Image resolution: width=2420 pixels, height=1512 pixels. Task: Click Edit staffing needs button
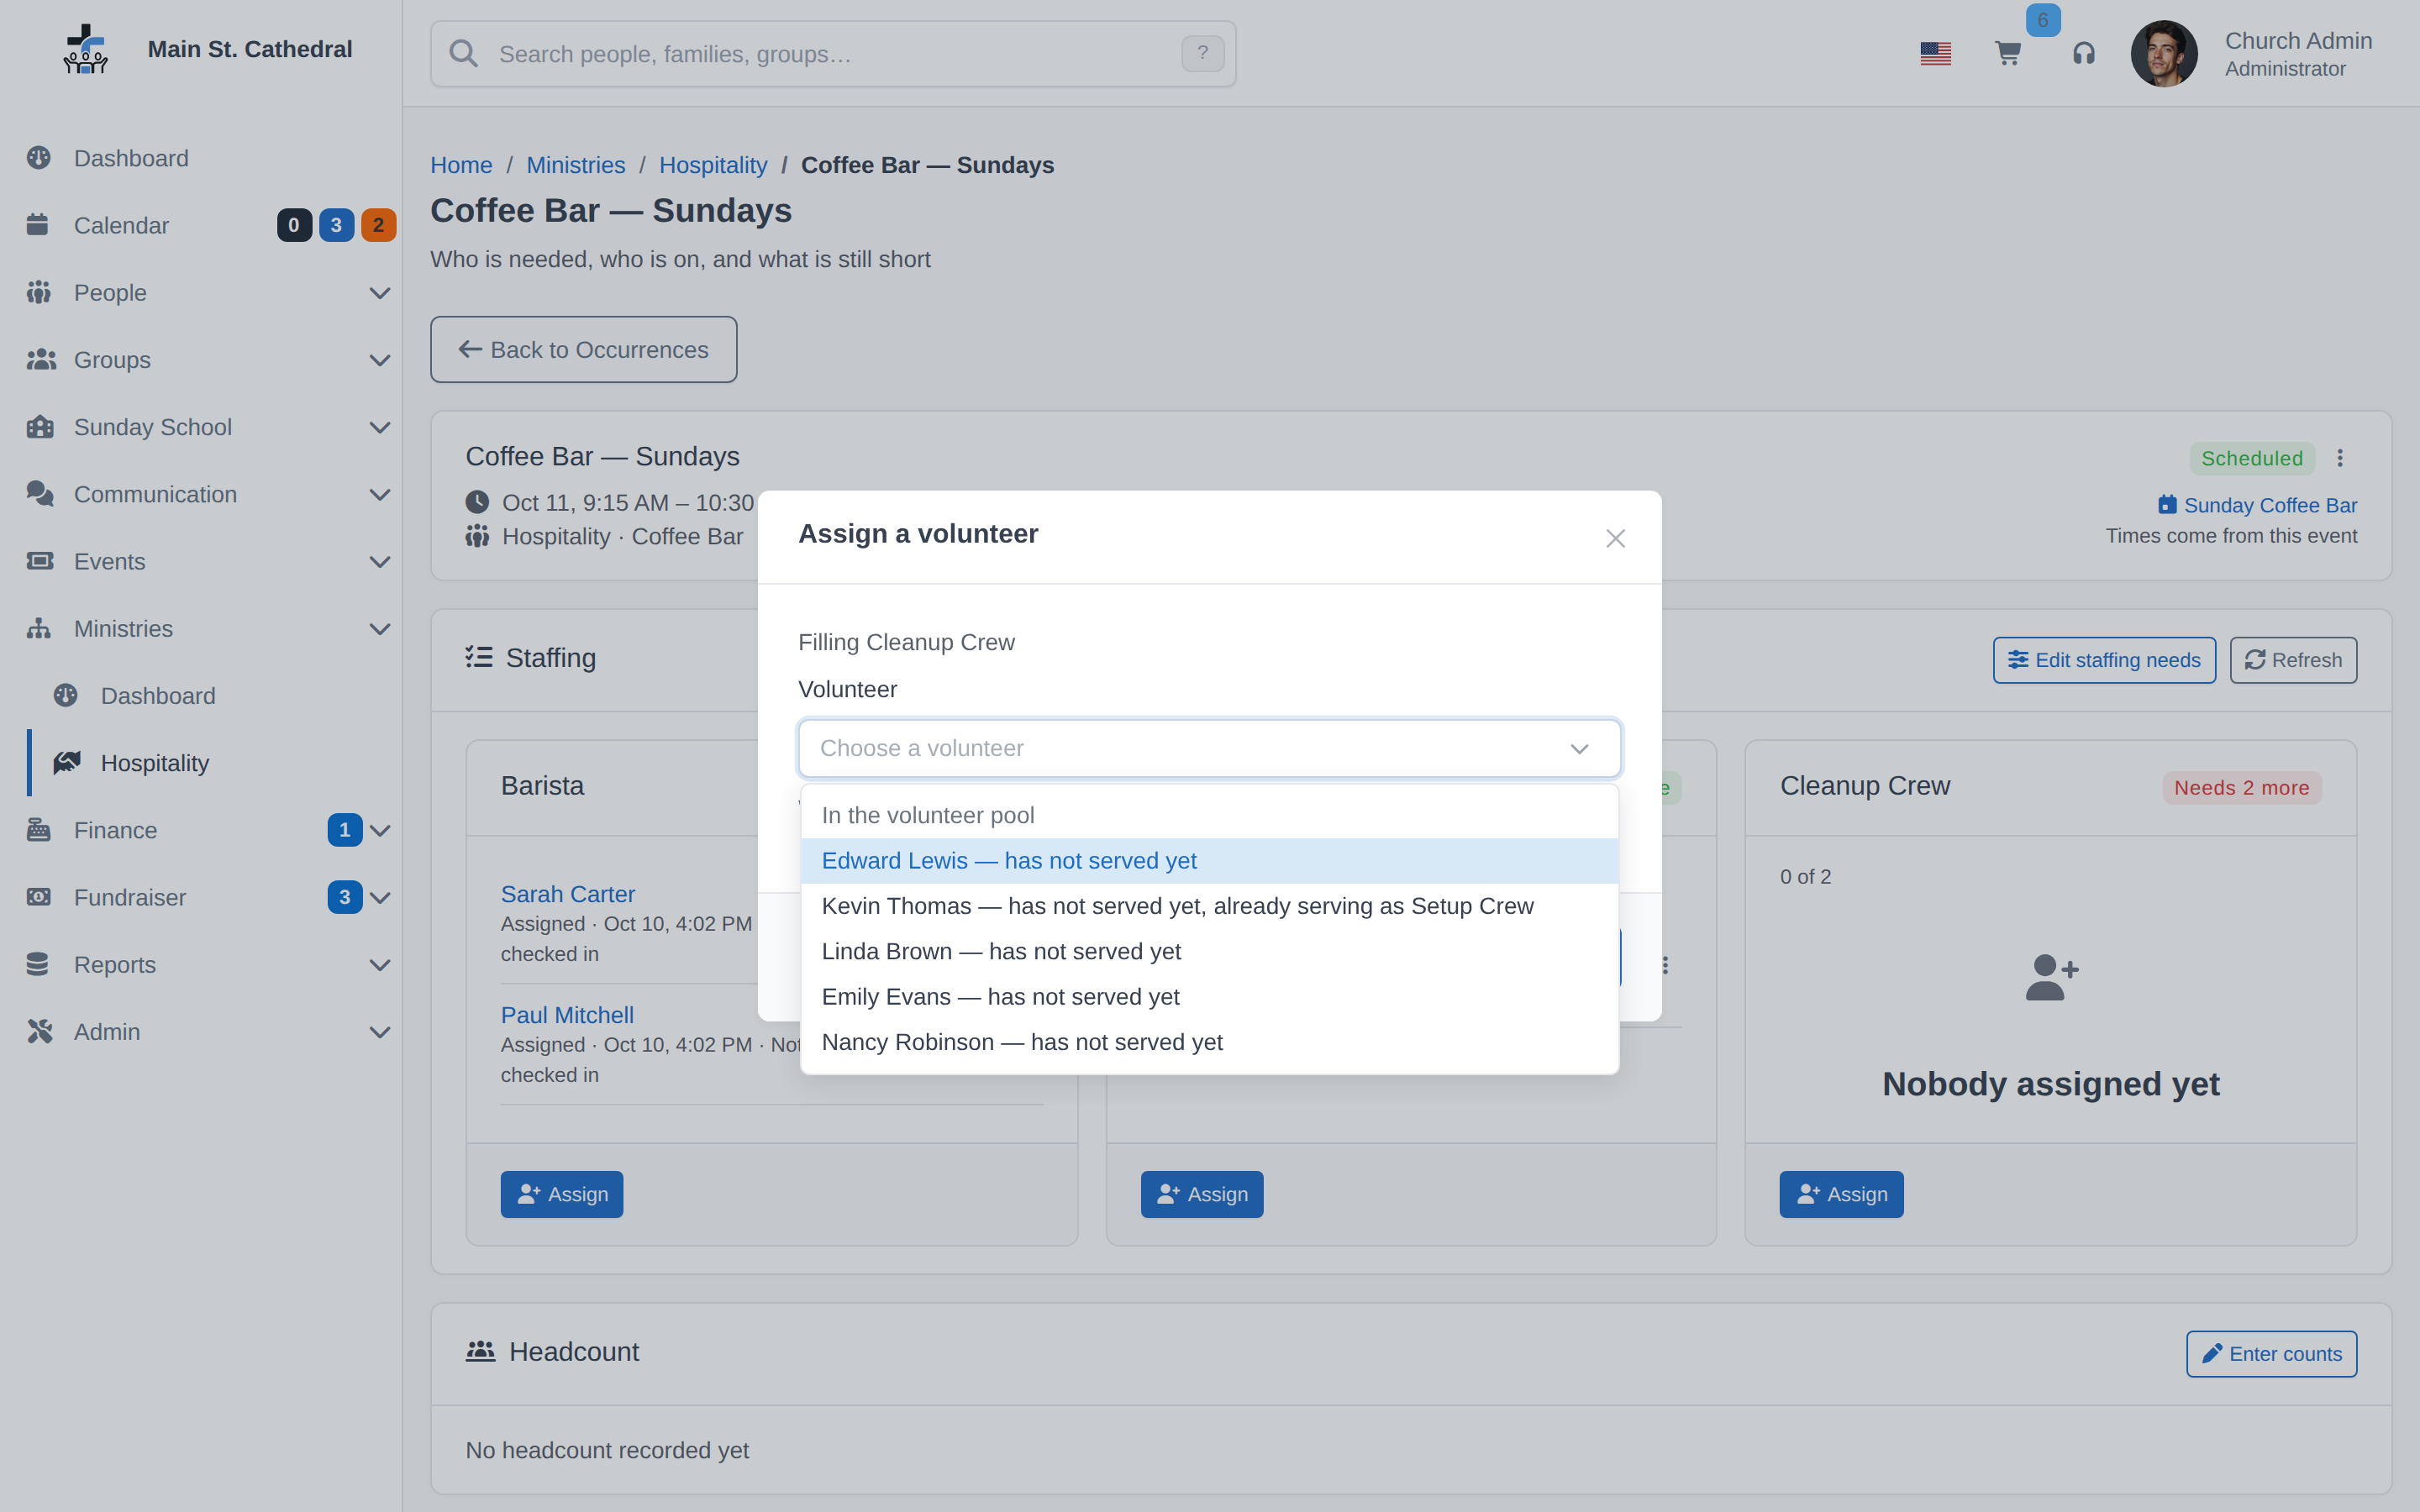pyautogui.click(x=2104, y=660)
